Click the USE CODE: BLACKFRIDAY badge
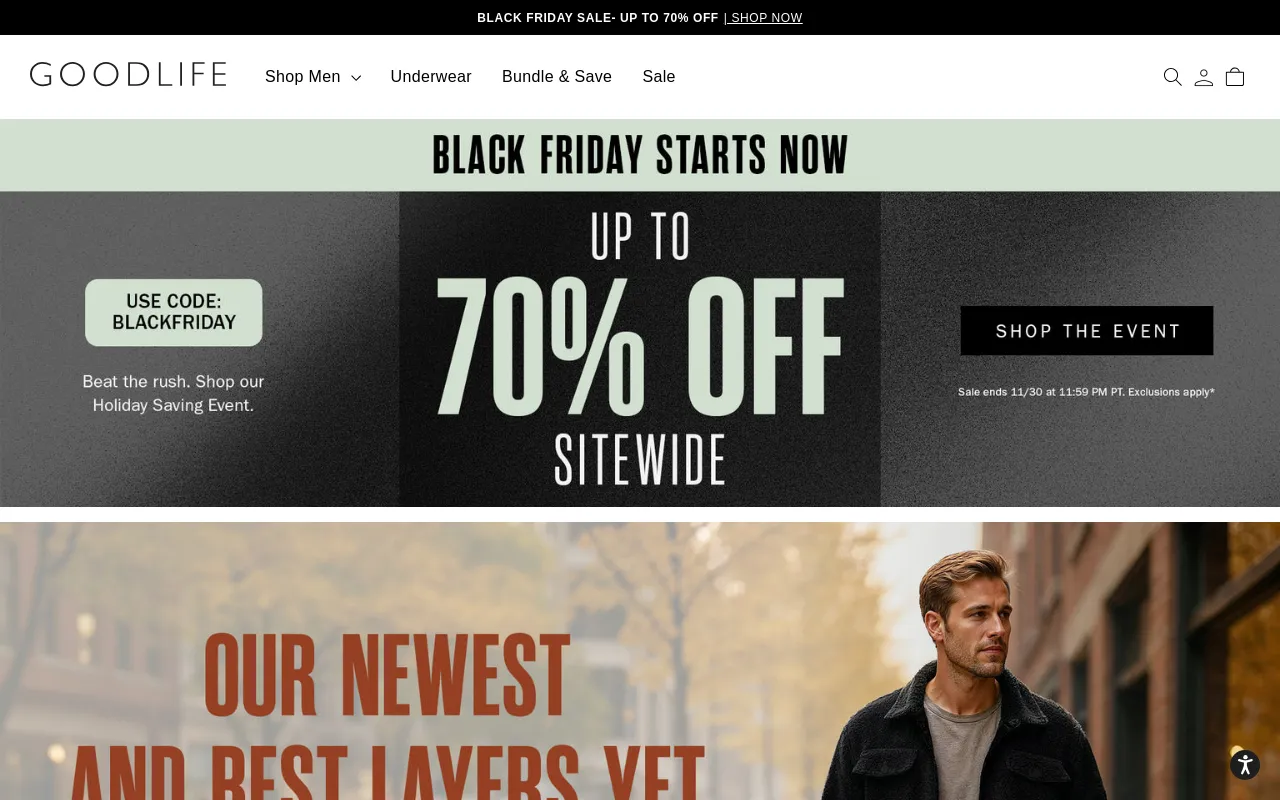 point(174,312)
